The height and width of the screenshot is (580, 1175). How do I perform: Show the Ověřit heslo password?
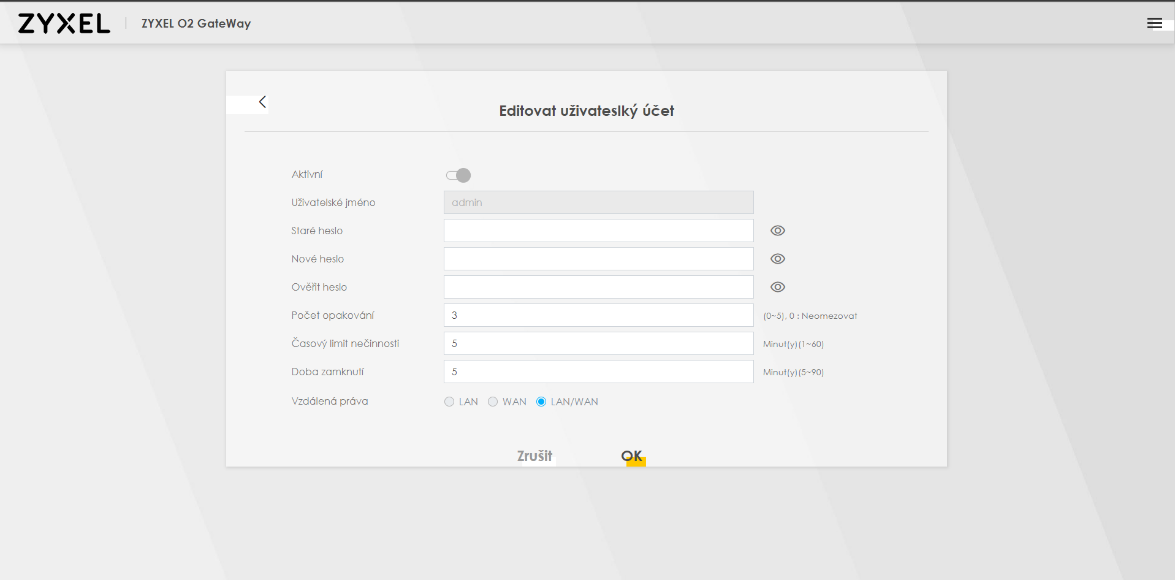click(x=778, y=287)
